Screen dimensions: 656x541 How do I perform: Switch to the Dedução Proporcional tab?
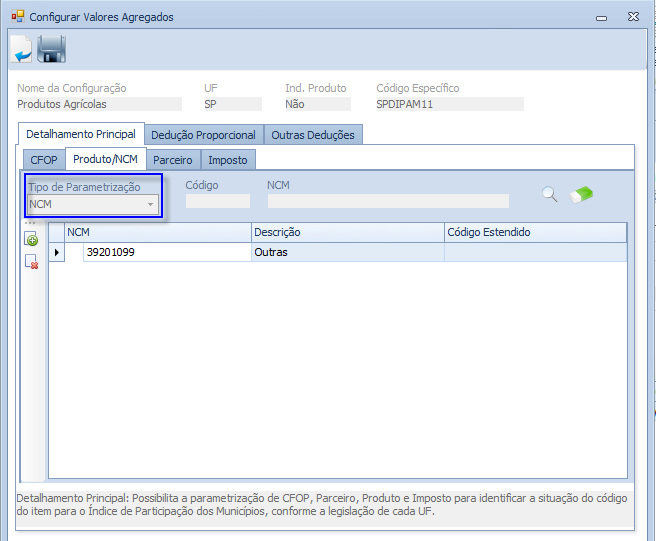(x=203, y=135)
